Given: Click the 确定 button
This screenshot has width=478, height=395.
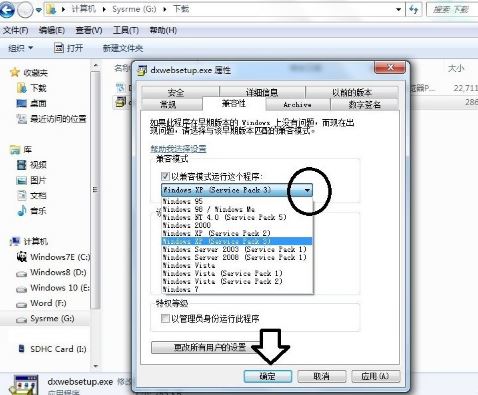Looking at the screenshot, I should tap(268, 376).
